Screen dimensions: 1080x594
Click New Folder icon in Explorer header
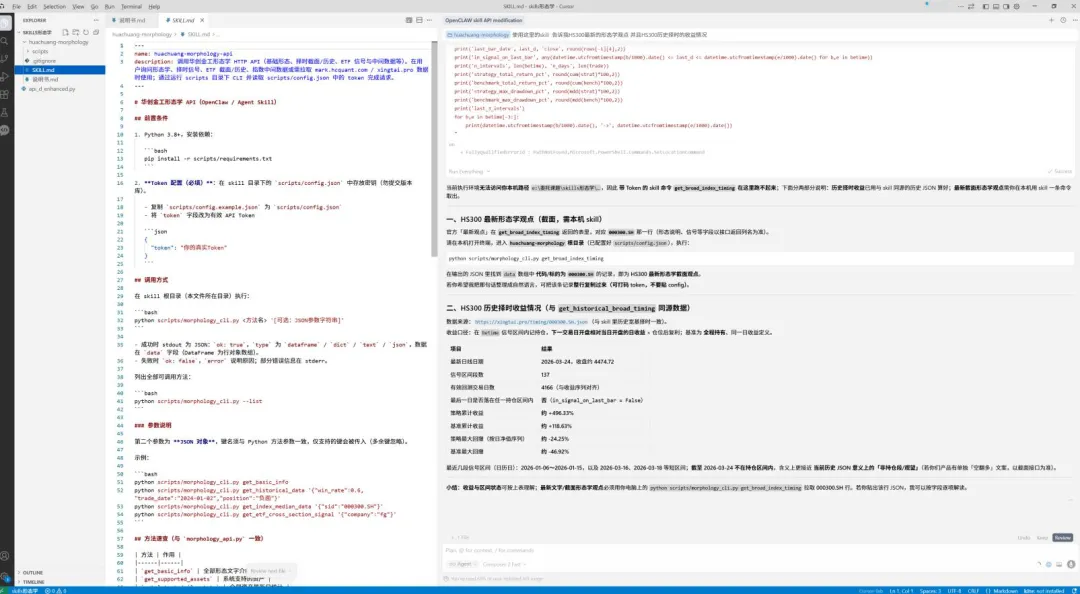[76, 32]
